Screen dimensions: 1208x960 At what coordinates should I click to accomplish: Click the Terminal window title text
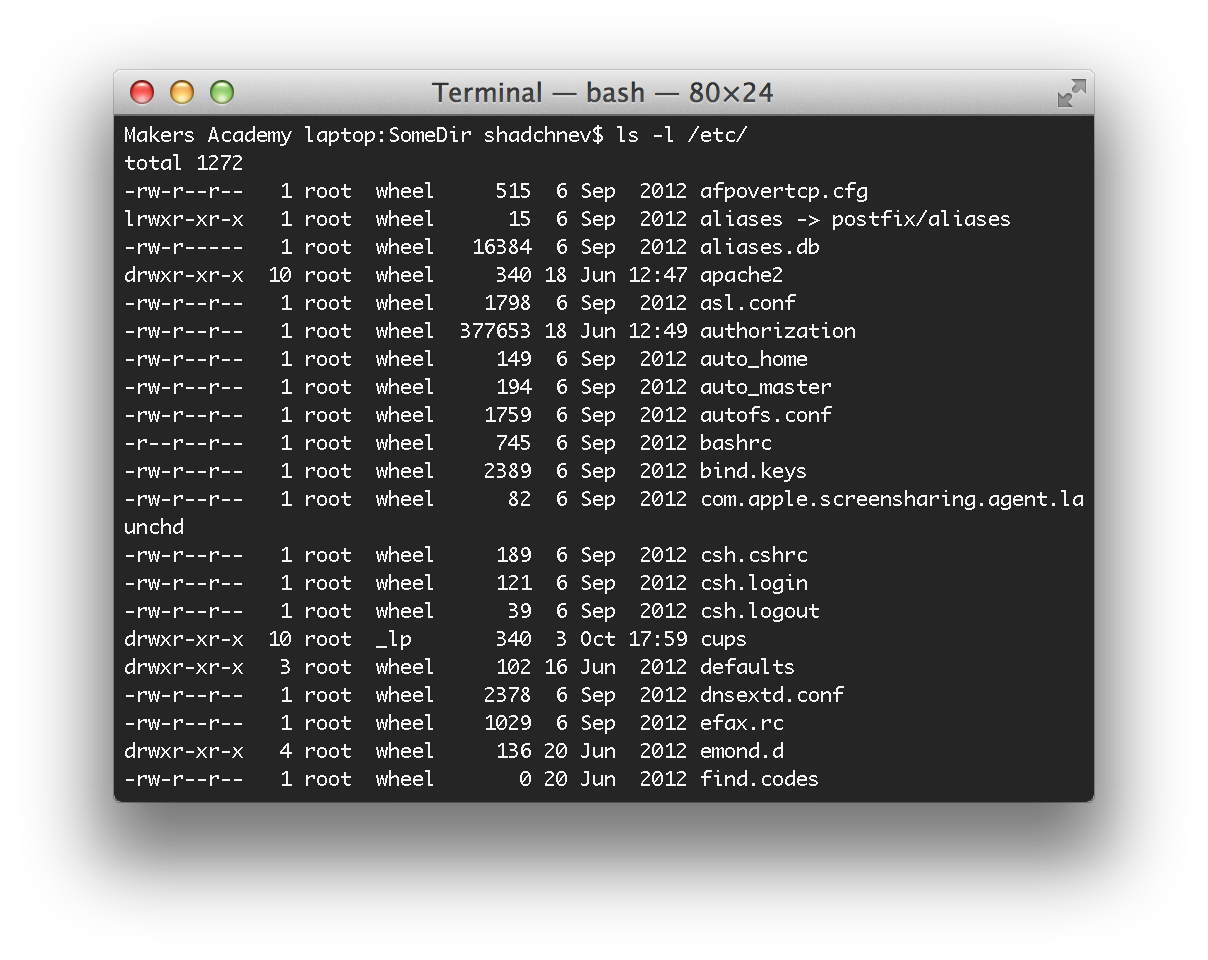click(602, 93)
